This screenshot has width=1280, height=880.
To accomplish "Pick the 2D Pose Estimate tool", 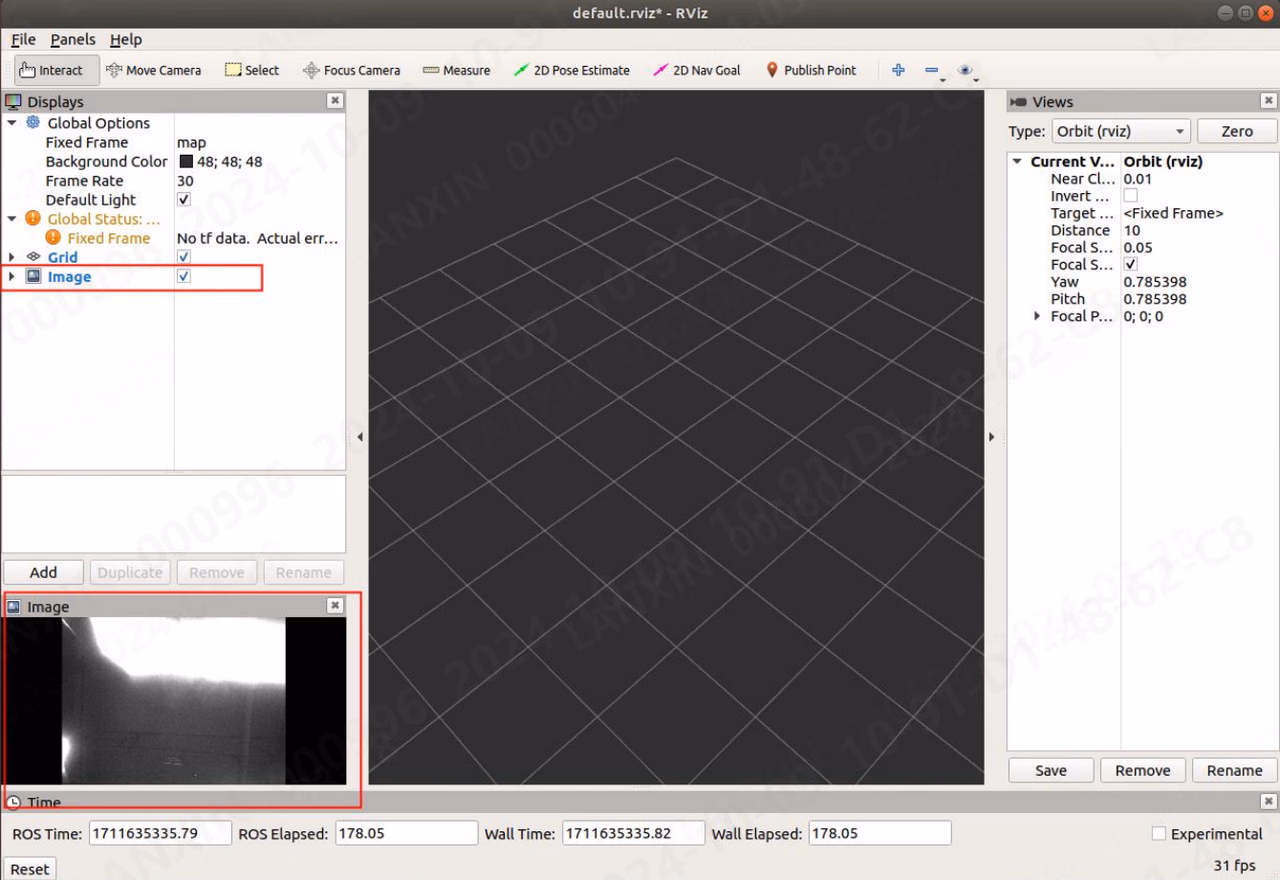I will [571, 70].
